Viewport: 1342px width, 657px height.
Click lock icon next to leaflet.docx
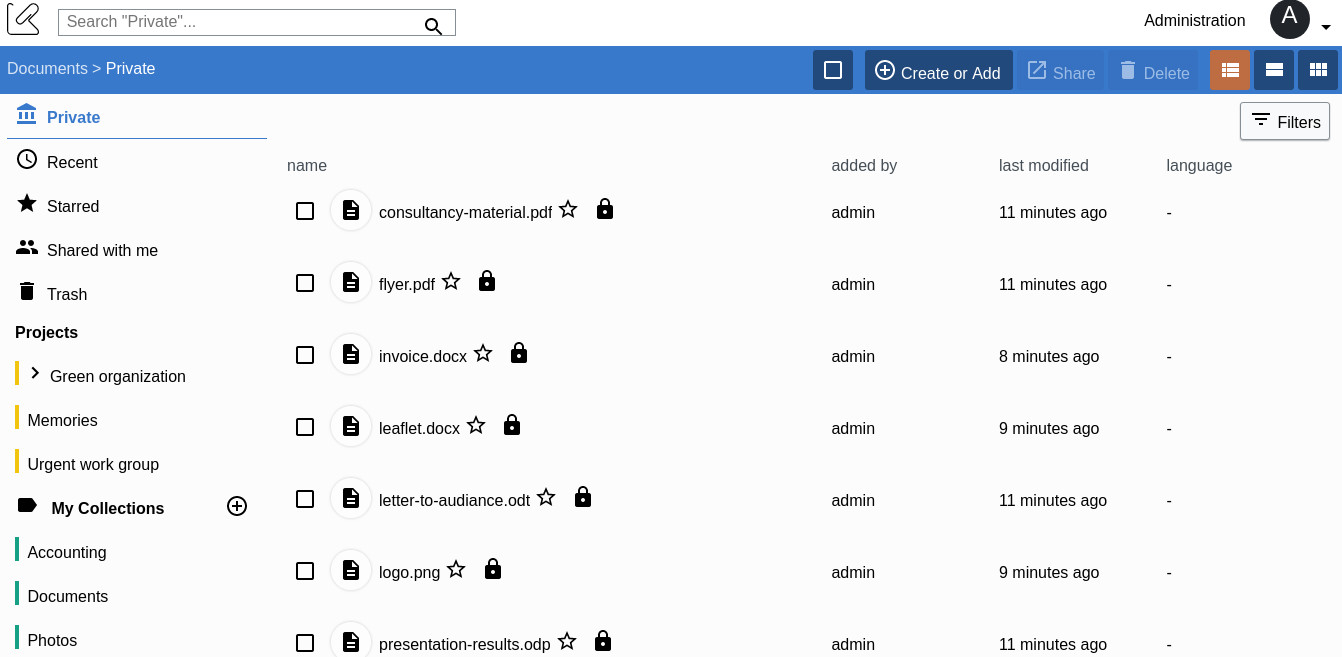[512, 425]
